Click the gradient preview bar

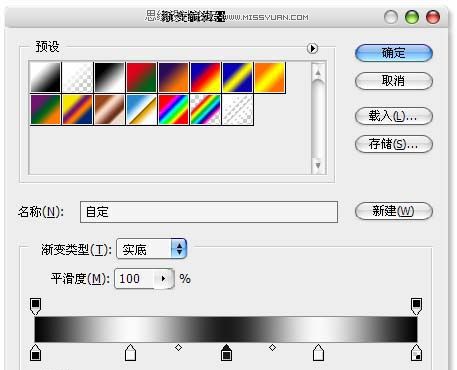226,329
